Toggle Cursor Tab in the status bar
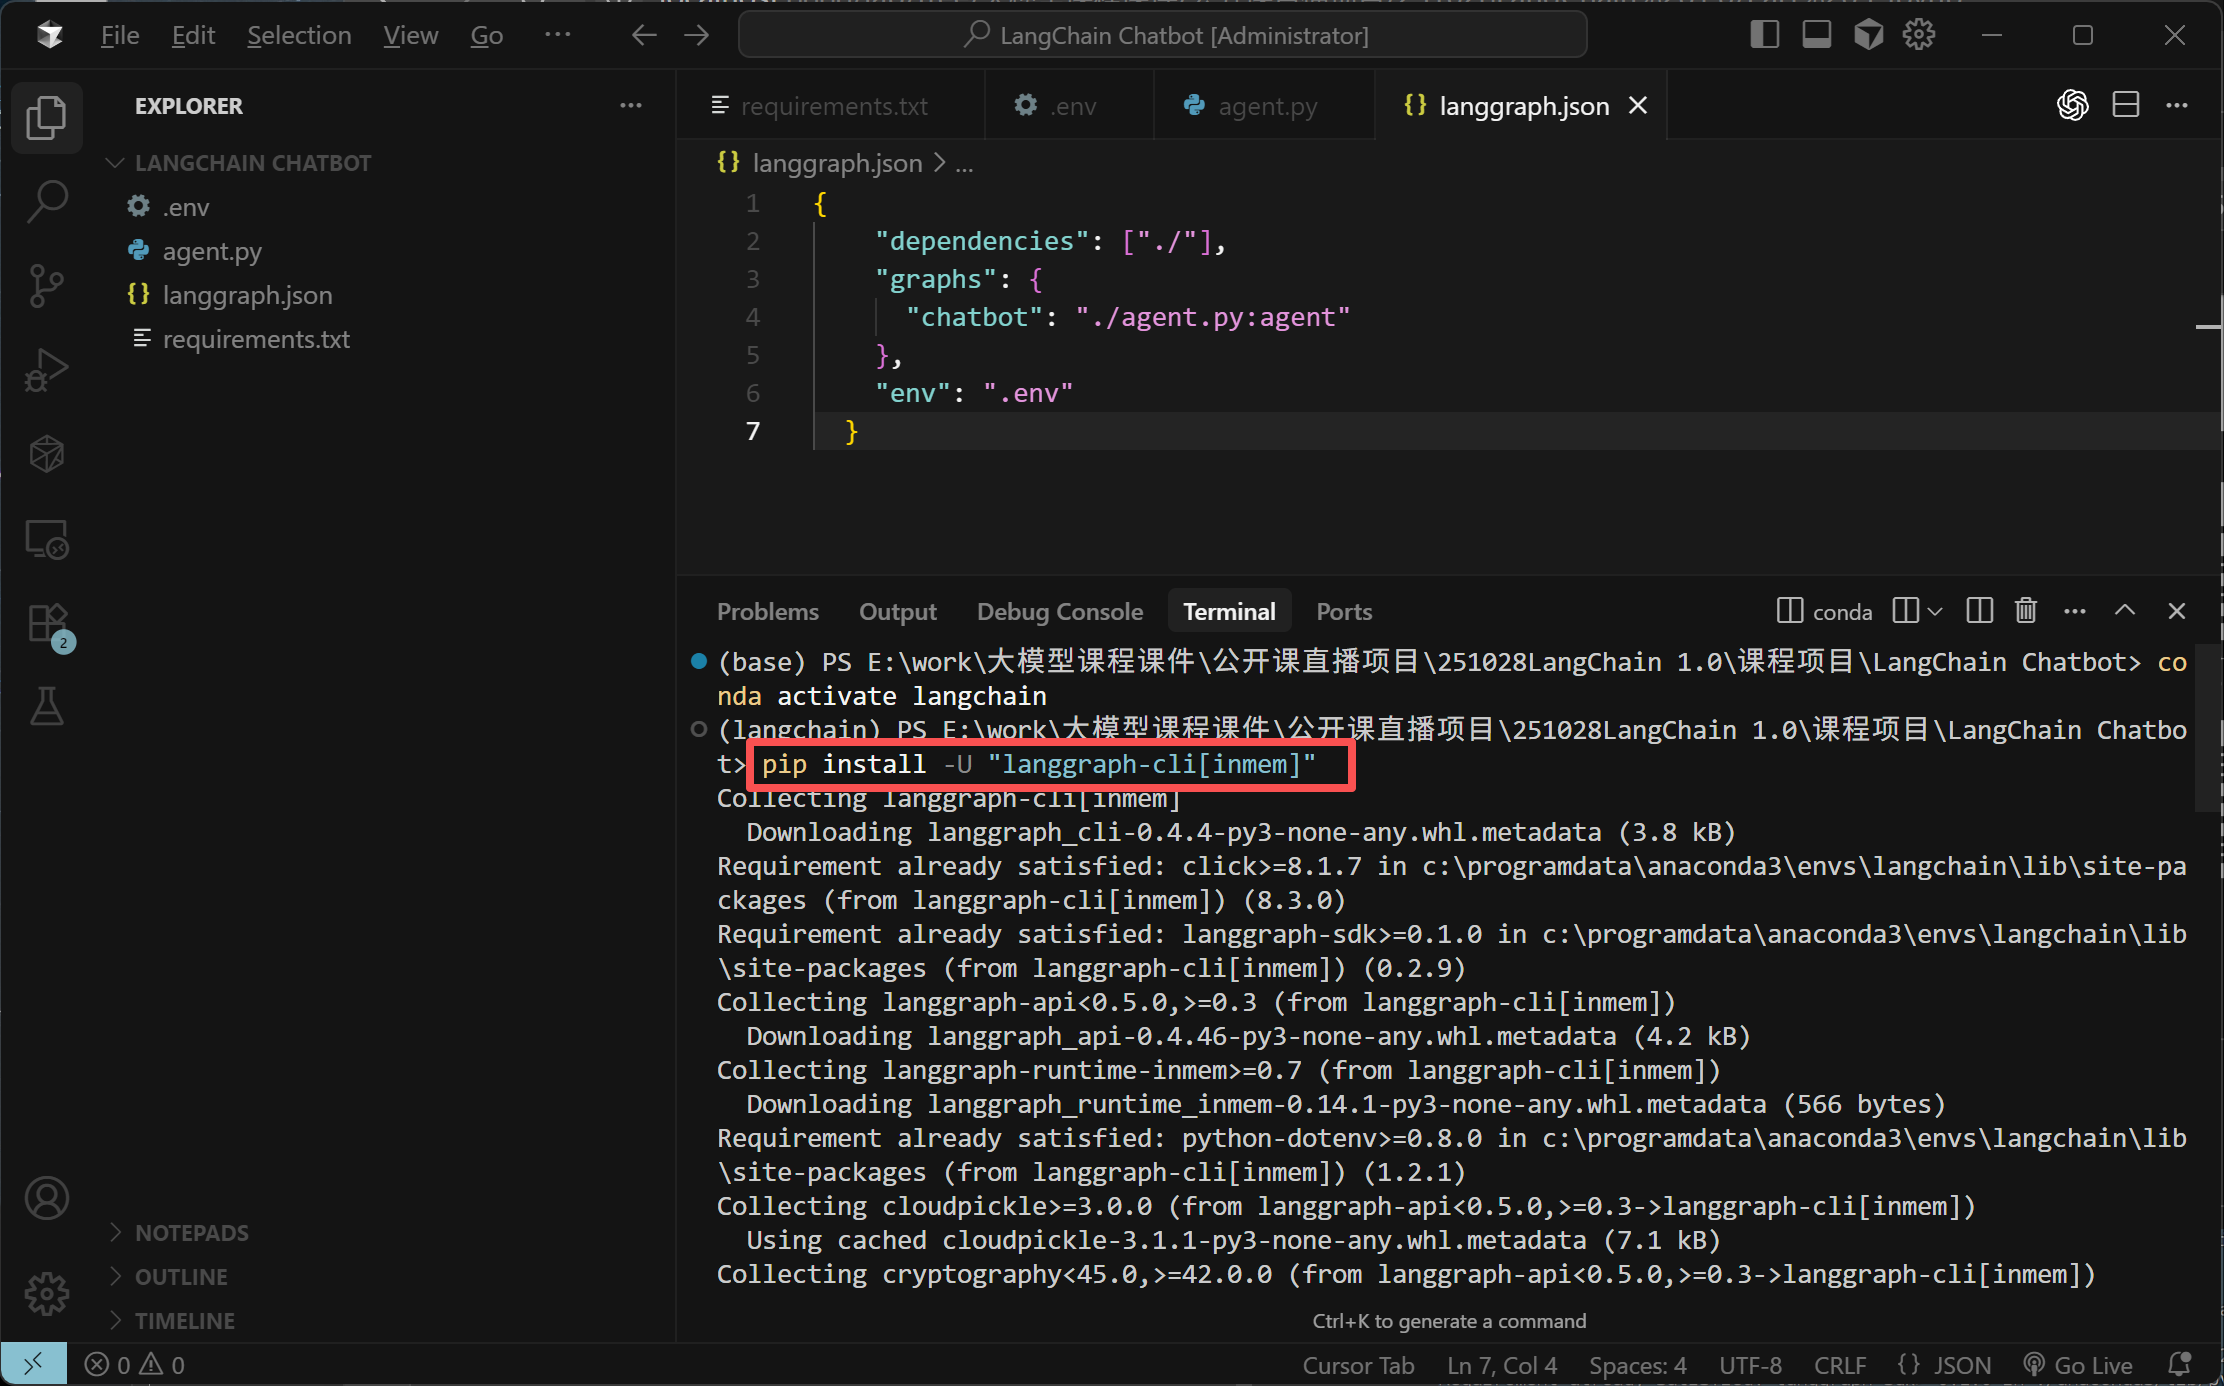 click(x=1358, y=1364)
